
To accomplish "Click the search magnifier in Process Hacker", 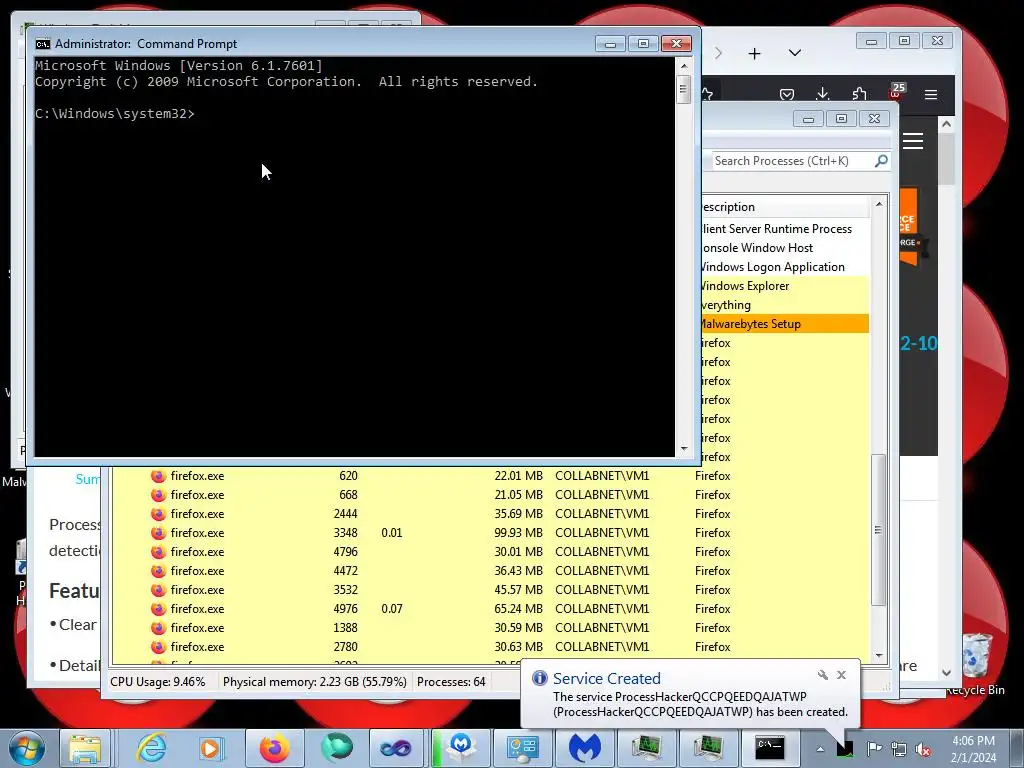I will click(x=881, y=161).
